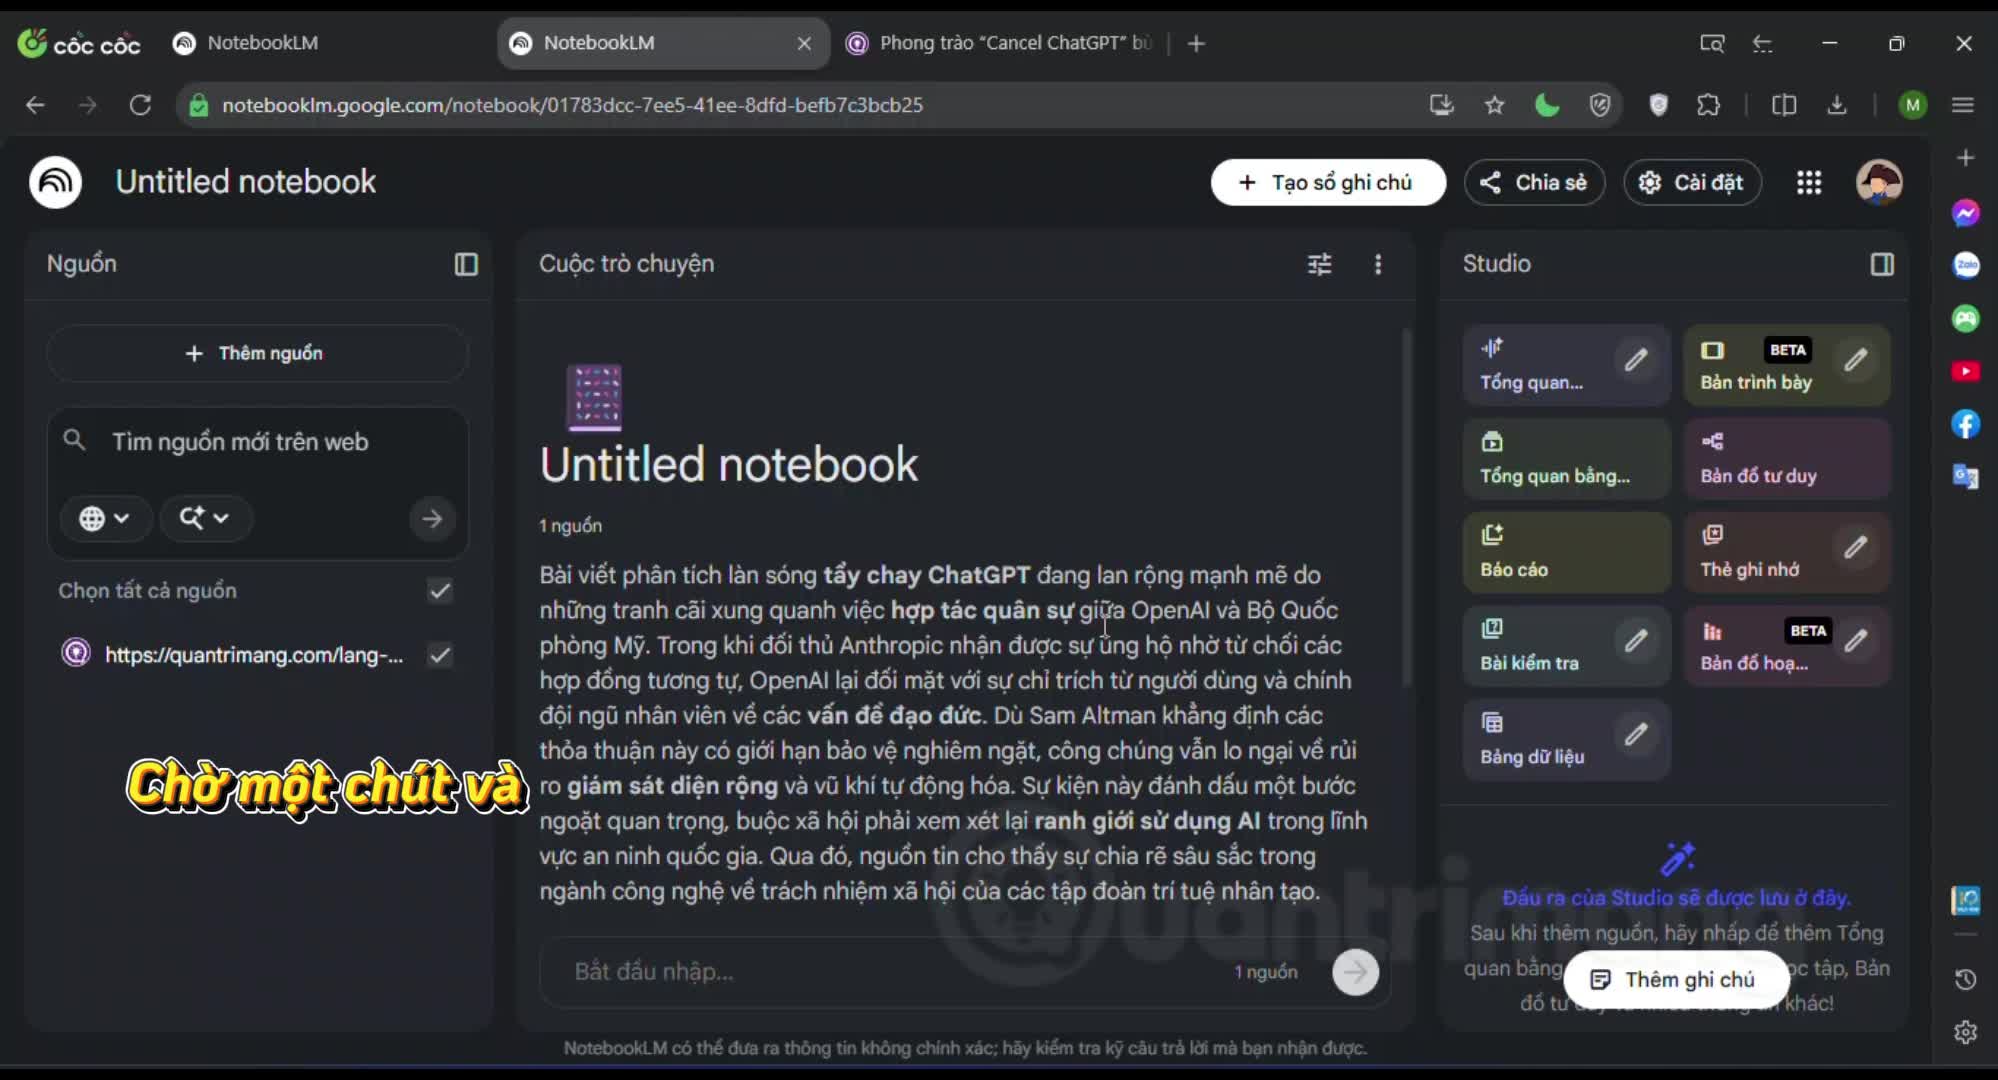Toggle split view in the toolbar
This screenshot has width=1998, height=1080.
1784,105
